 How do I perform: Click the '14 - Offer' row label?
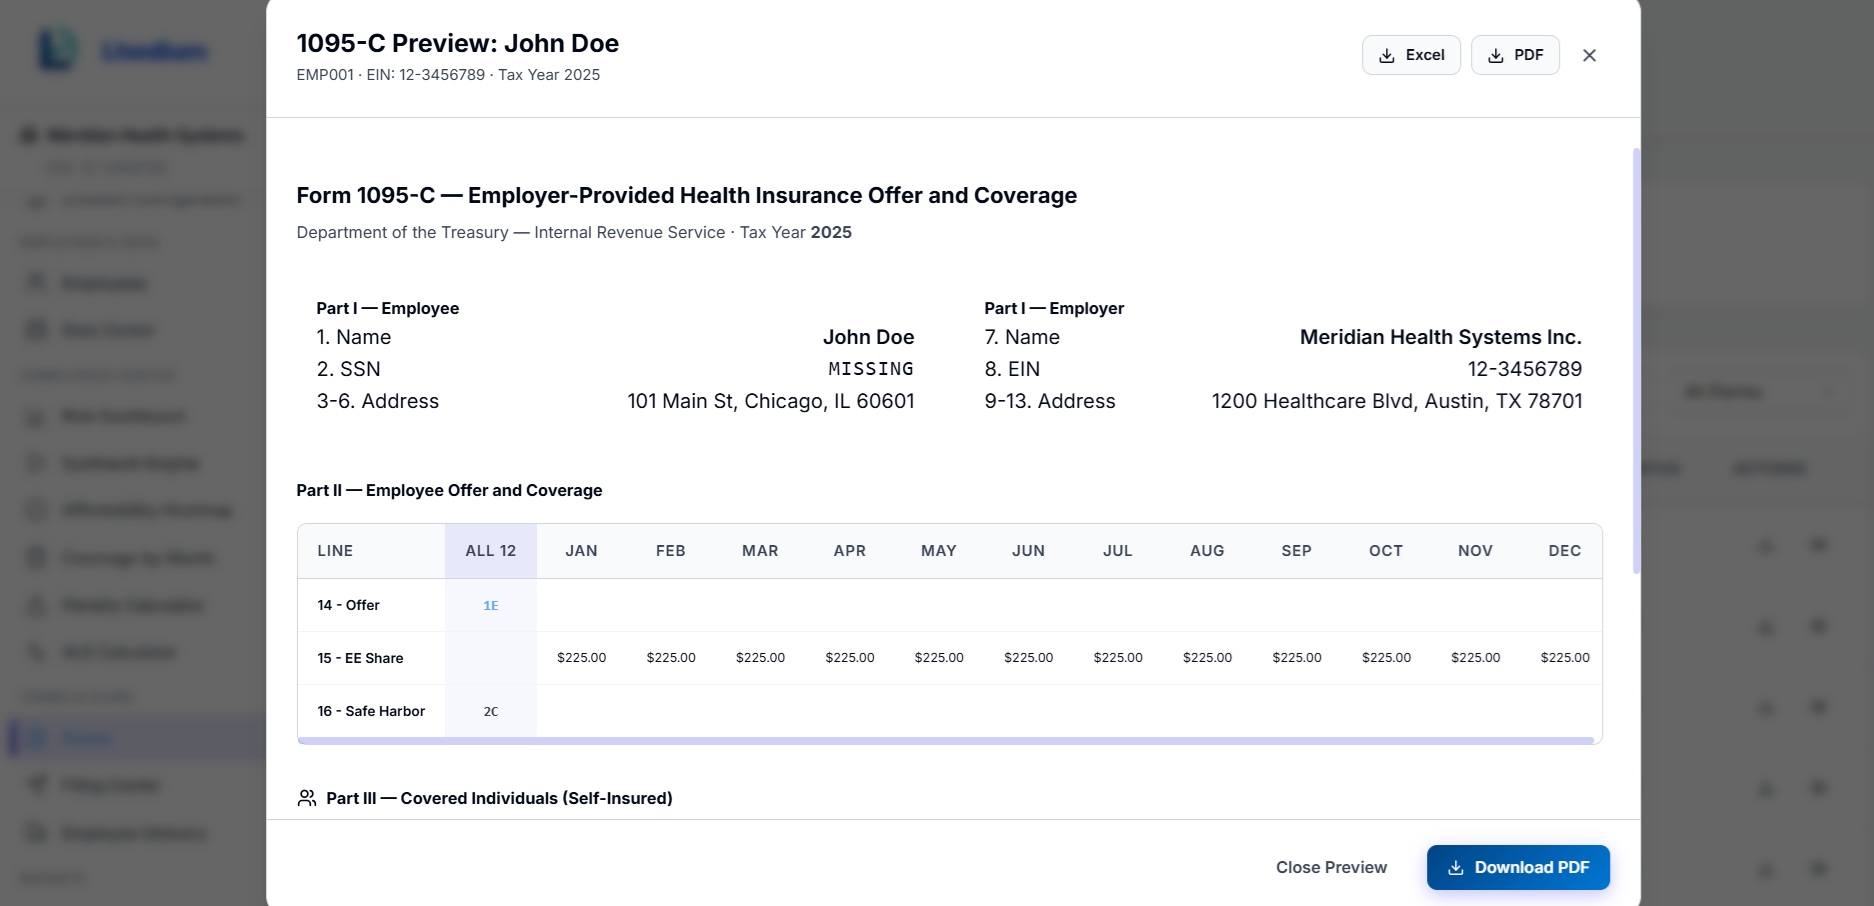tap(348, 605)
